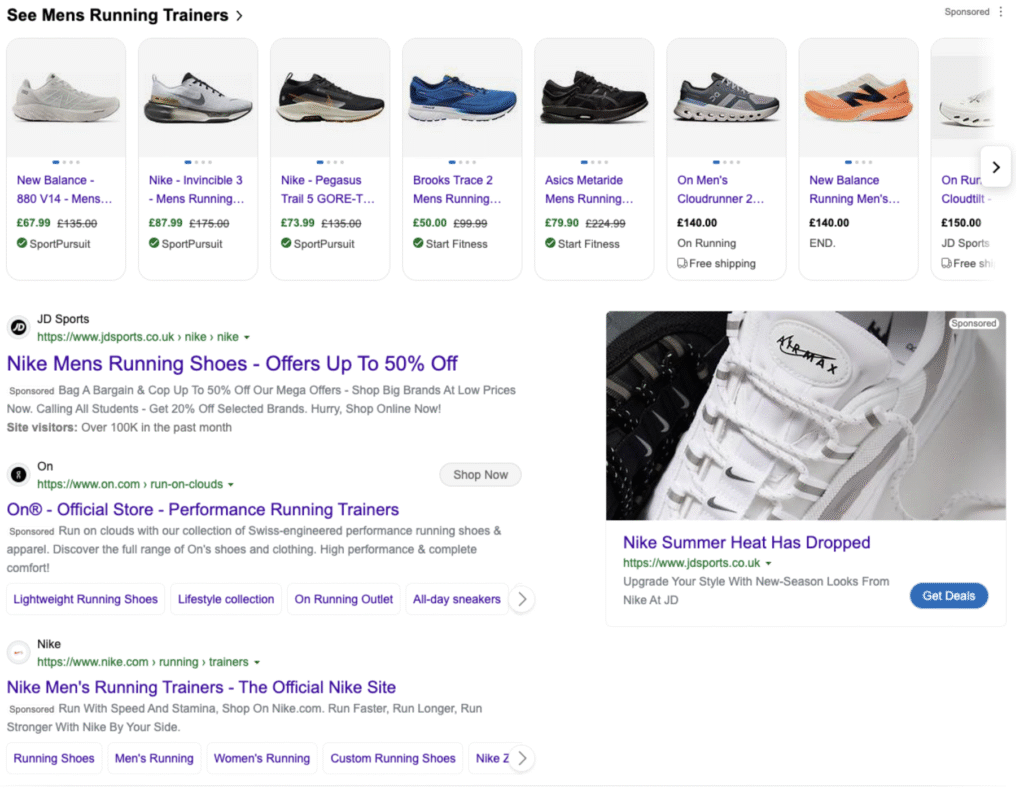The height and width of the screenshot is (789, 1024).
Task: Open Nike Men's Running Trainers Official Site headline
Action: (x=201, y=687)
